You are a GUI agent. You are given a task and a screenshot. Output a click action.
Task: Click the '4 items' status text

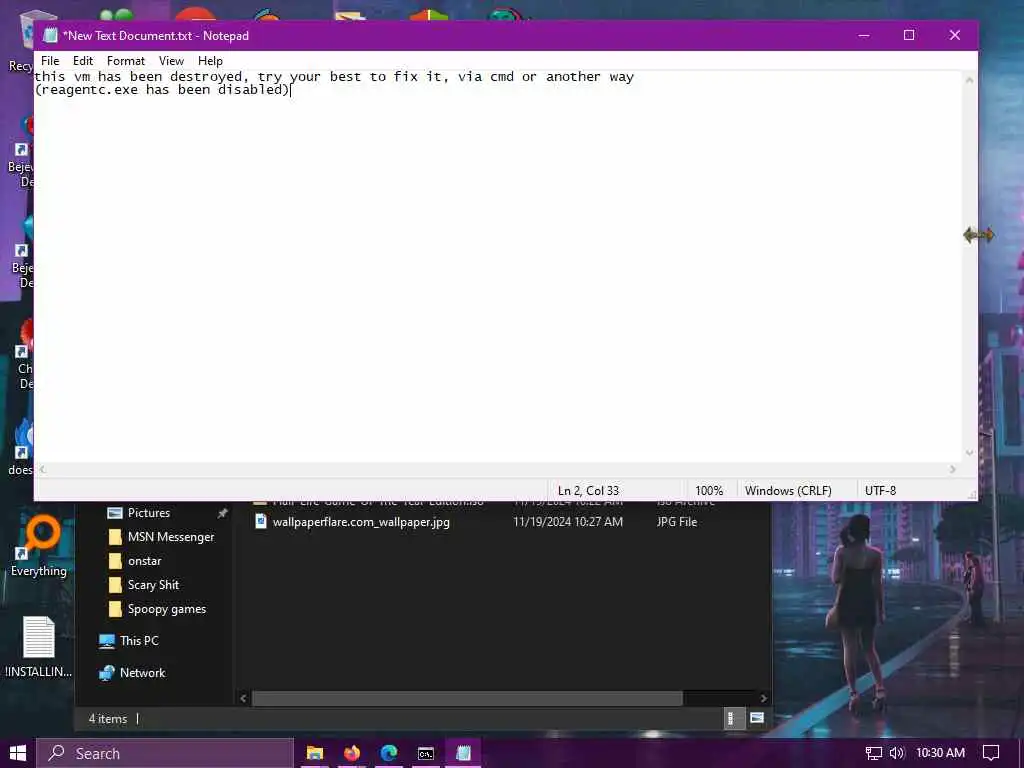[x=108, y=719]
